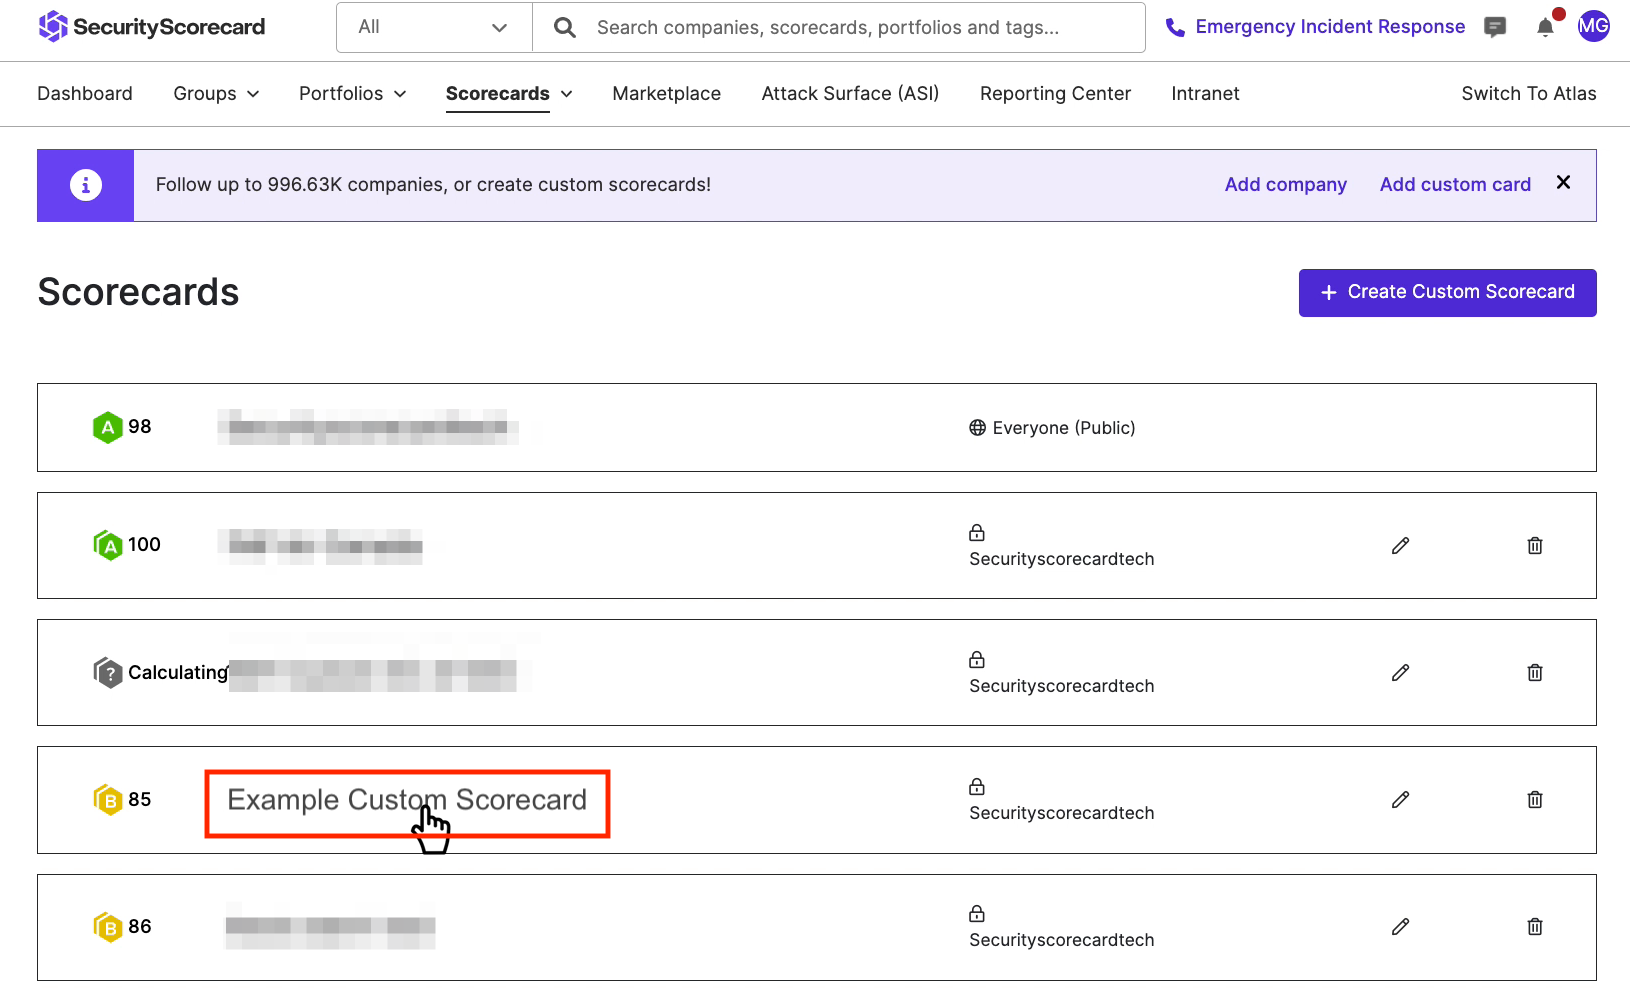Edit the scorecard with score 86
1630x998 pixels.
click(x=1400, y=926)
